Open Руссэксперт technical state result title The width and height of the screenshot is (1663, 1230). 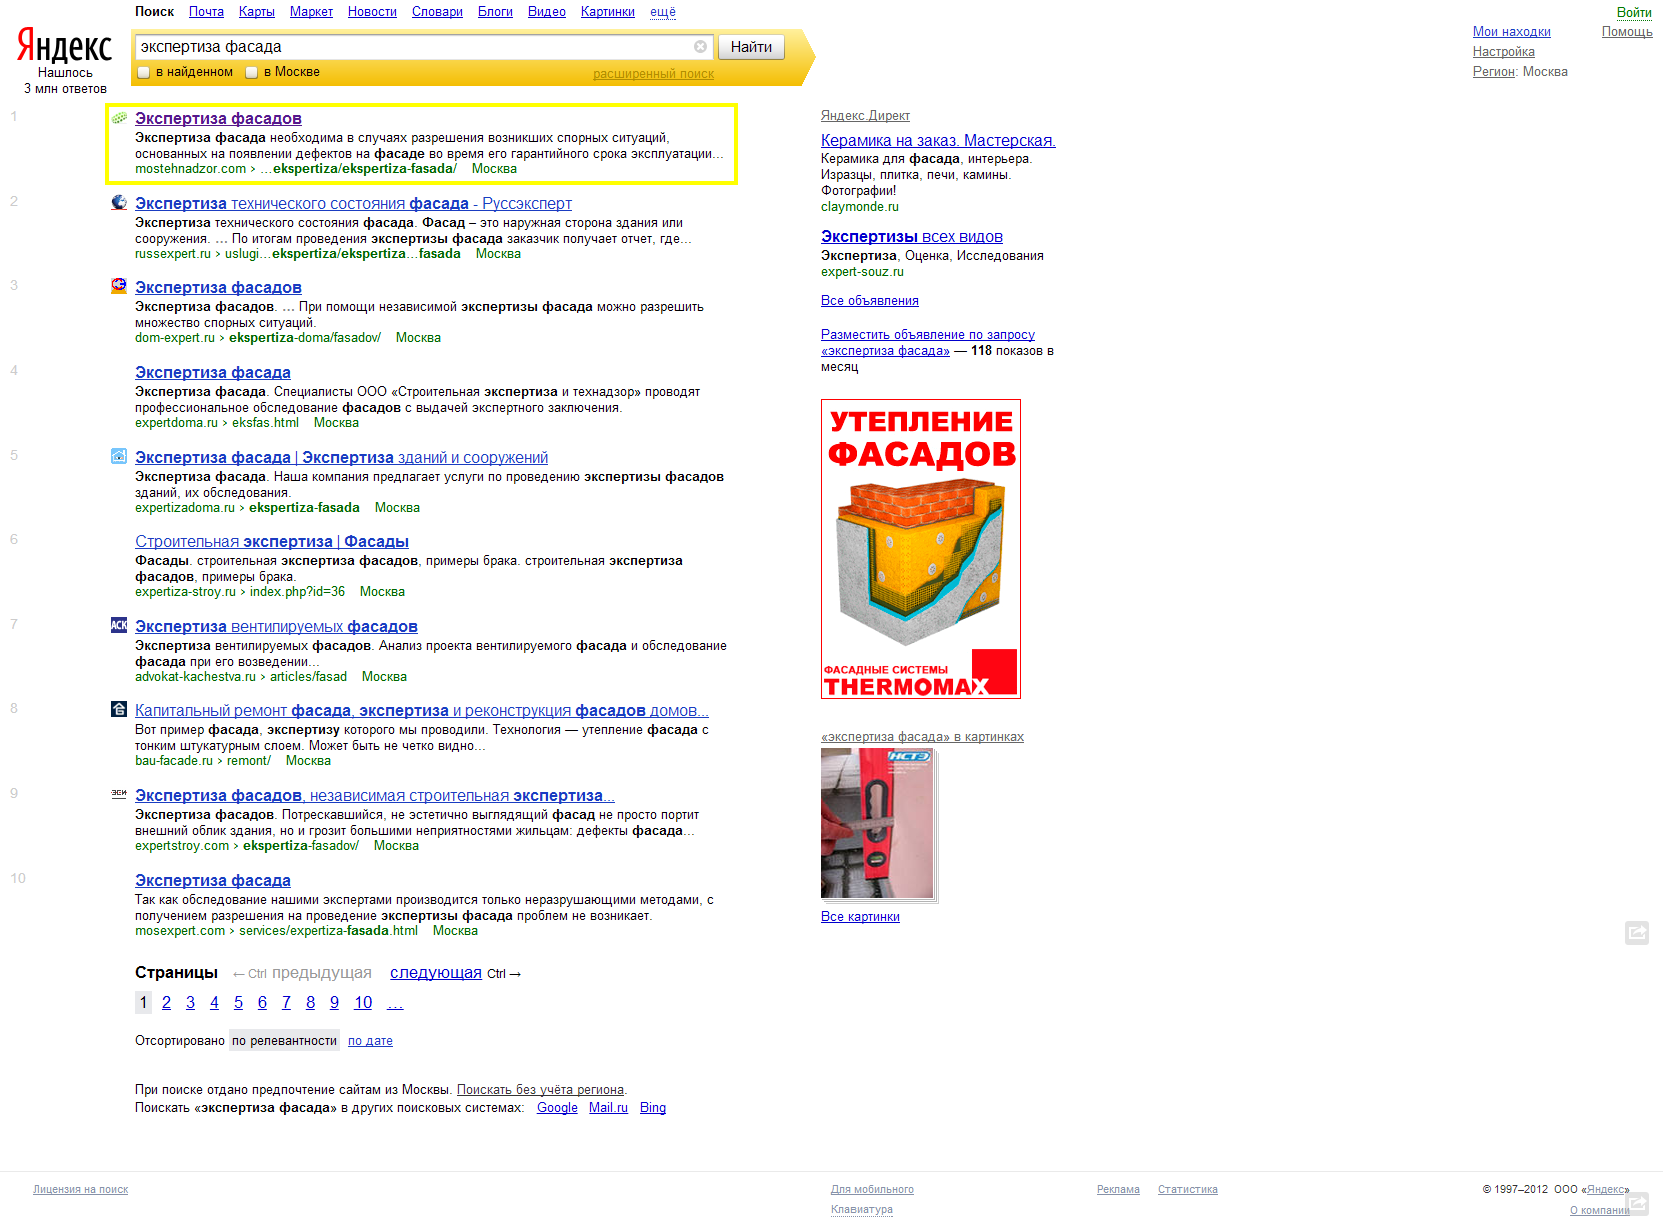click(x=353, y=204)
